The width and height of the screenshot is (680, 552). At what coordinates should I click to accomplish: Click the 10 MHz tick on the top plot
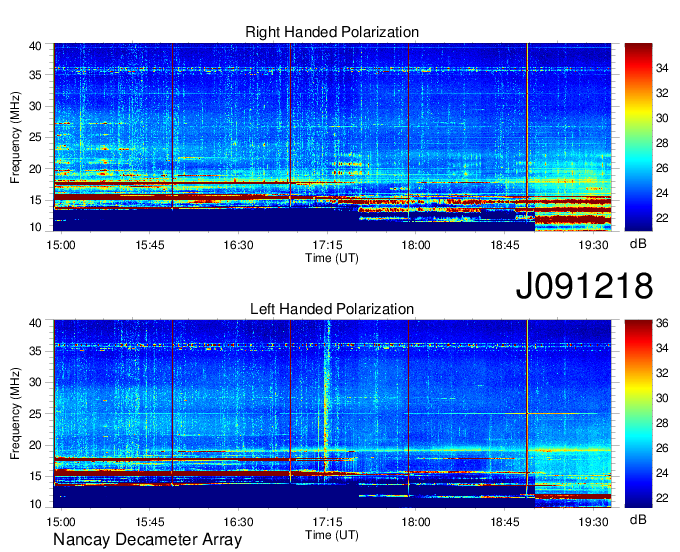tap(35, 227)
